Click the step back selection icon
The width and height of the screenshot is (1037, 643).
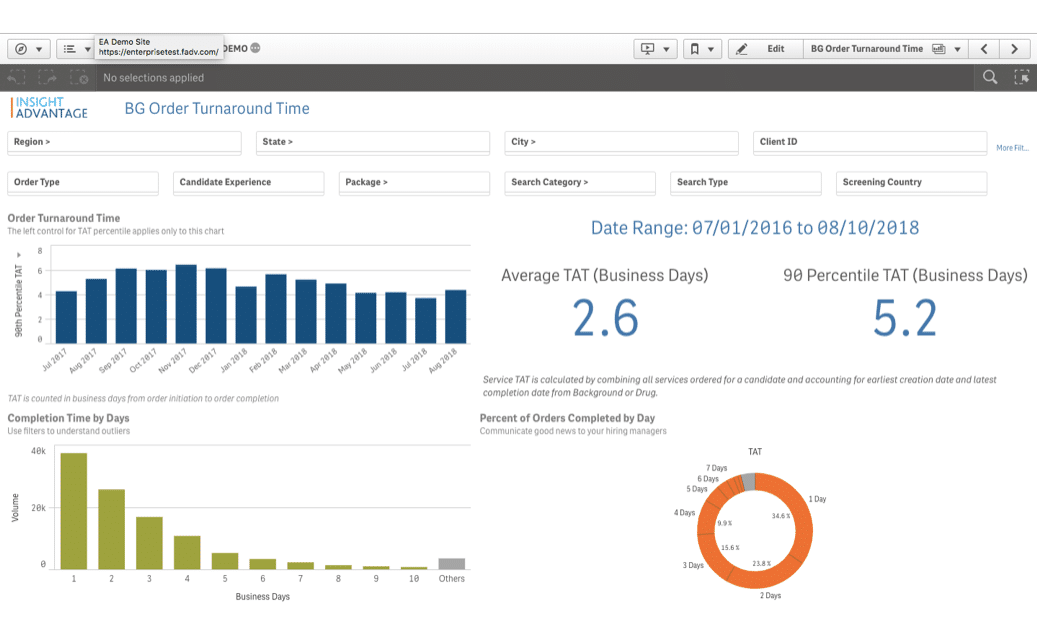click(x=16, y=77)
